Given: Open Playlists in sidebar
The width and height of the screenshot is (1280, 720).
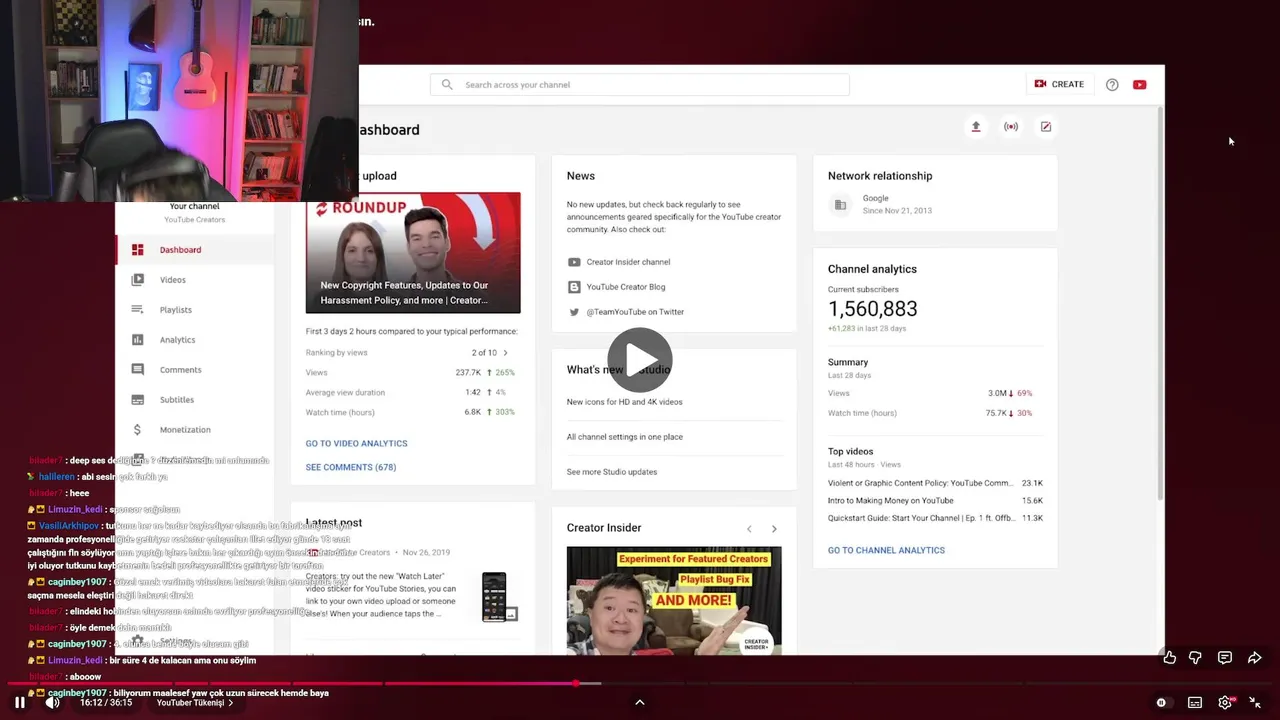Looking at the screenshot, I should click(x=195, y=310).
